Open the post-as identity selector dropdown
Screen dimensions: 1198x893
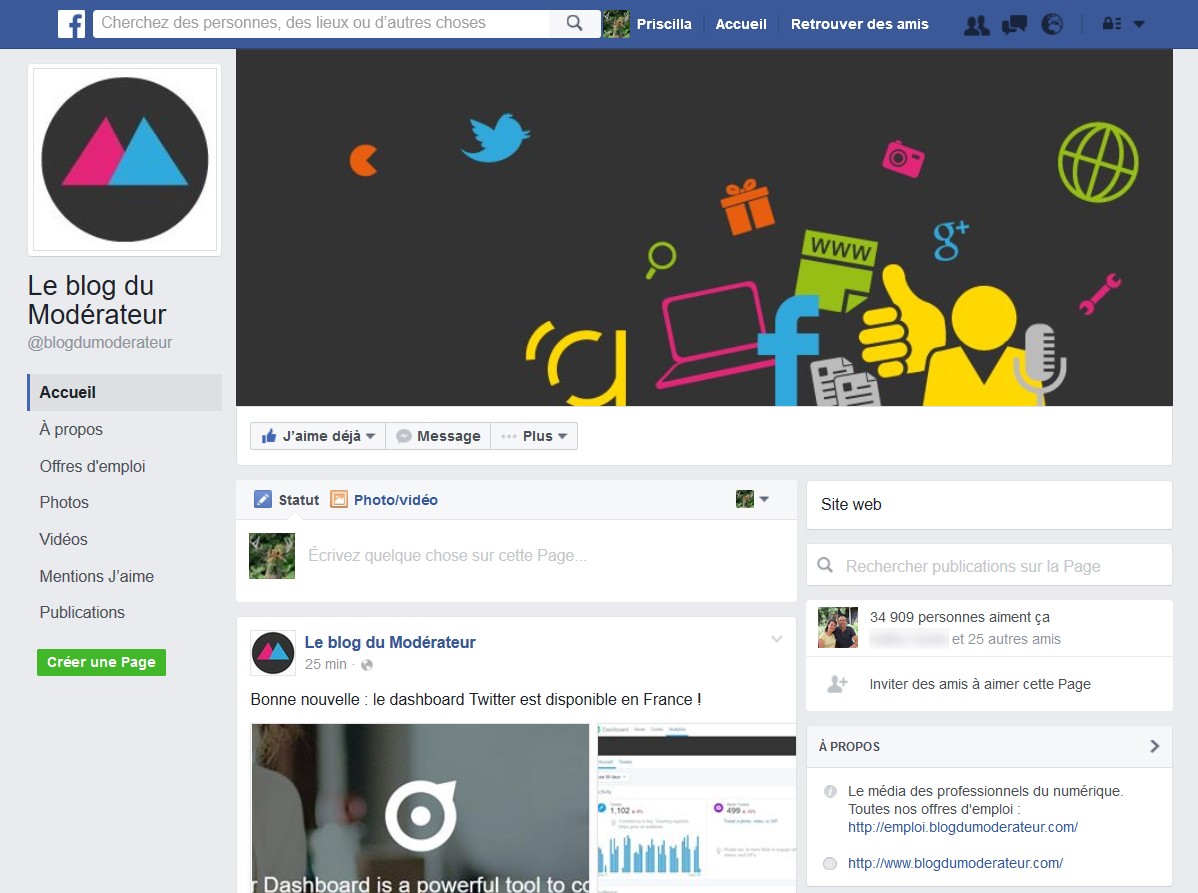pyautogui.click(x=753, y=499)
